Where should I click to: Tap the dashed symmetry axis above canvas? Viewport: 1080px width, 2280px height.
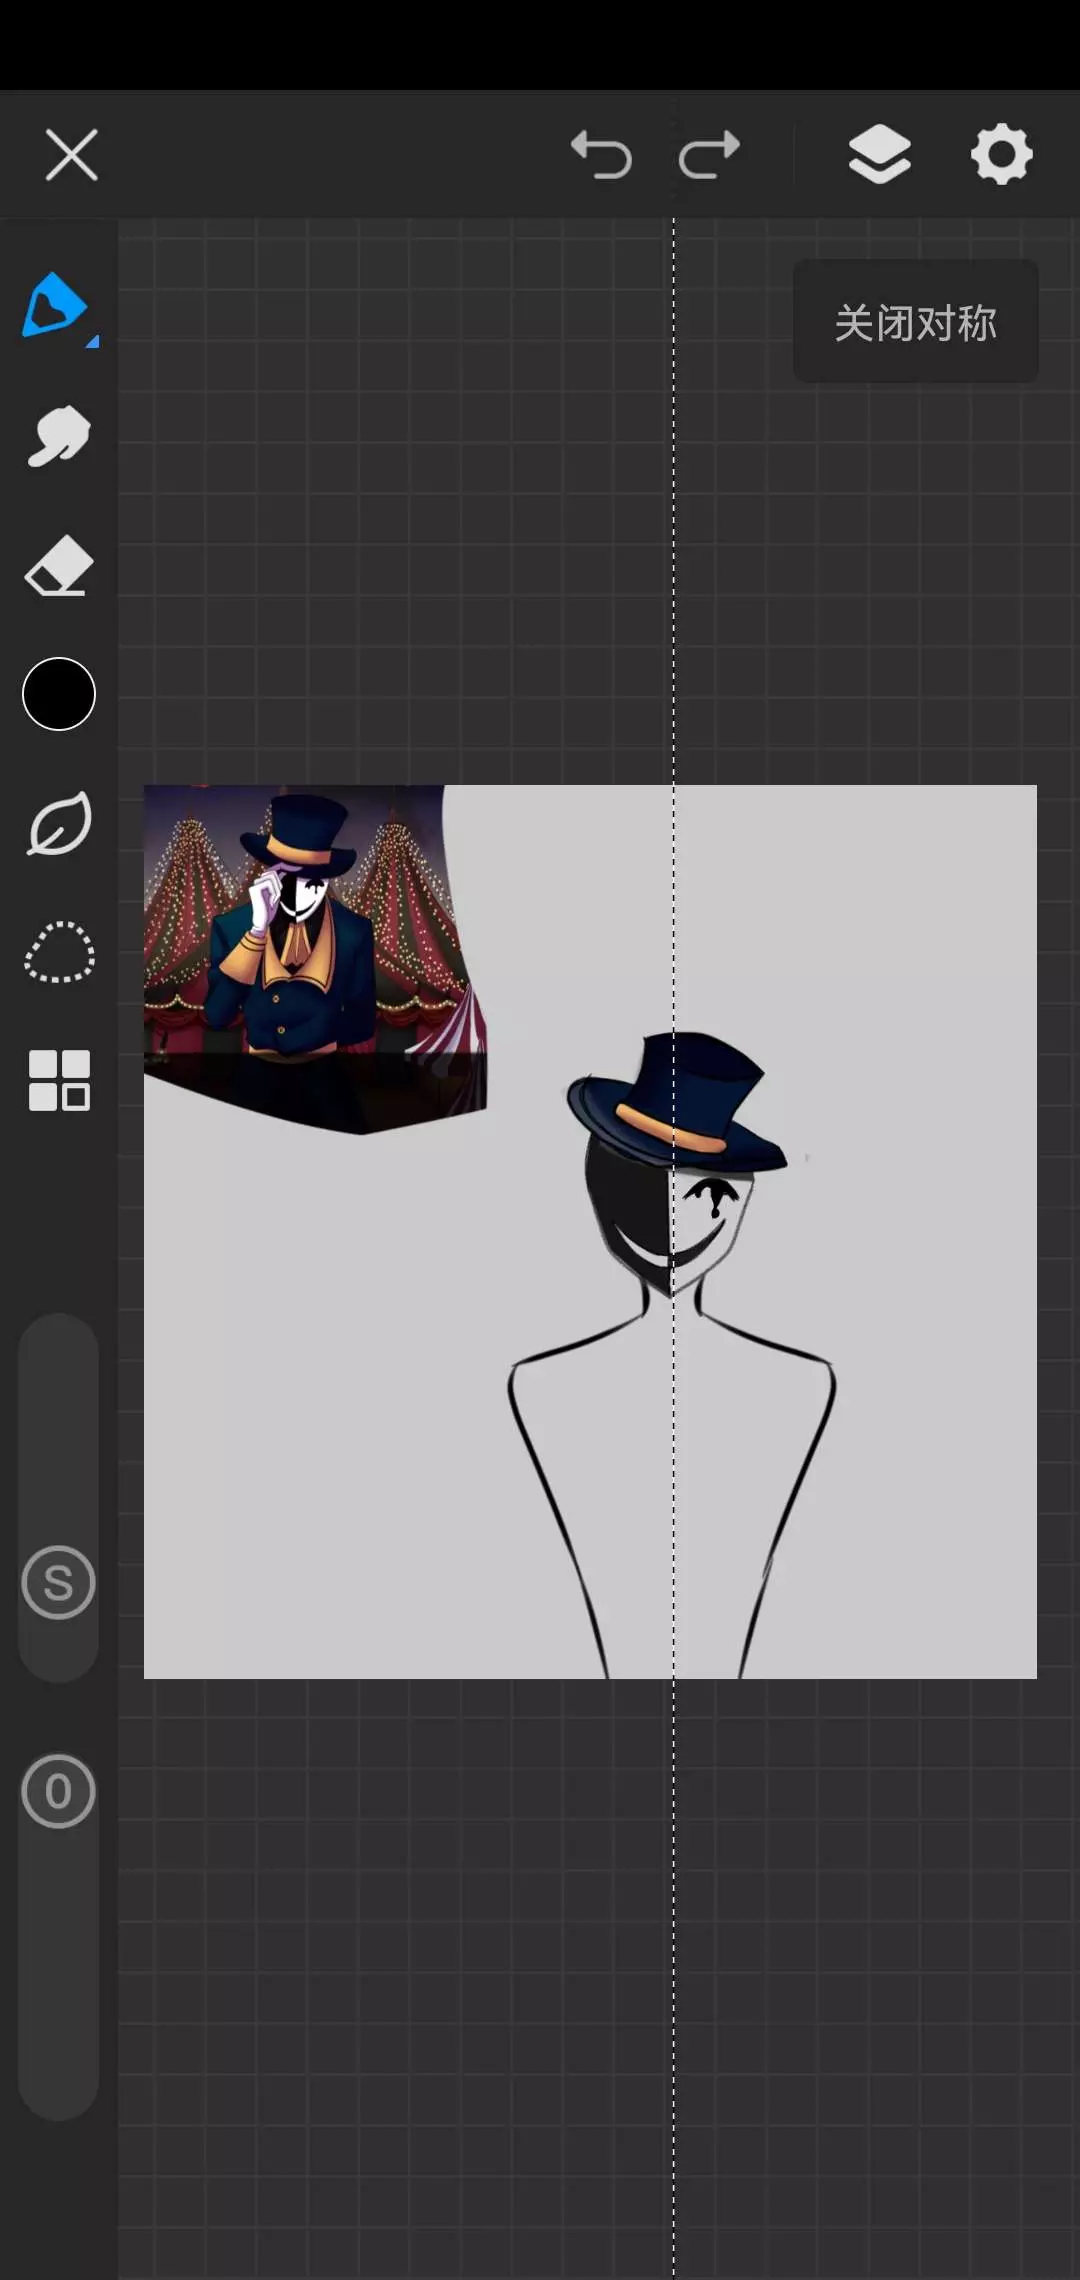[673, 500]
